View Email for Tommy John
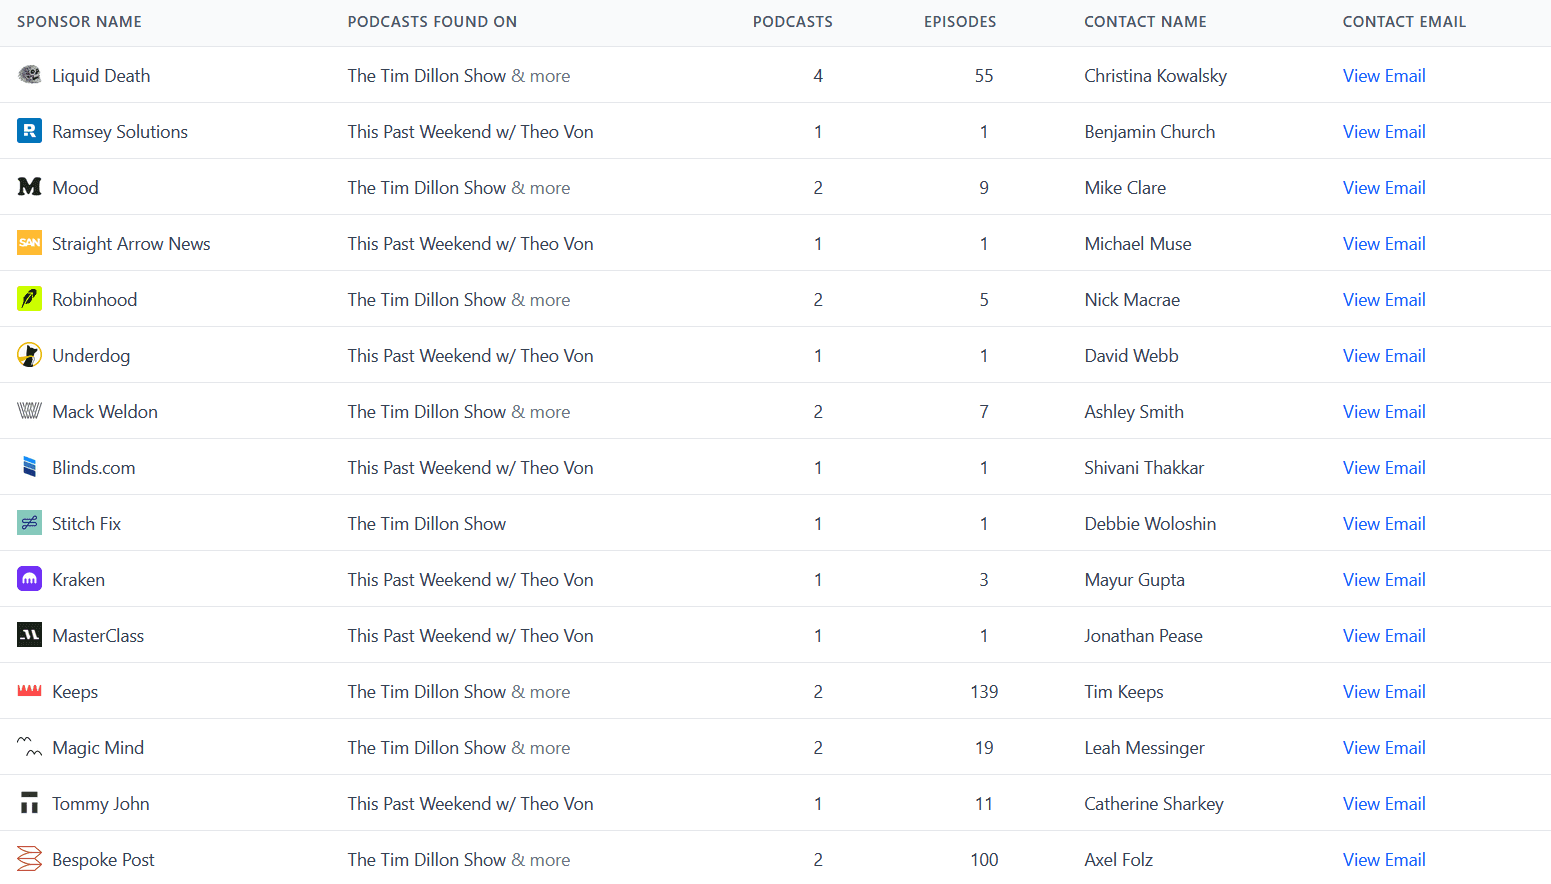This screenshot has height=884, width=1551. pos(1384,803)
